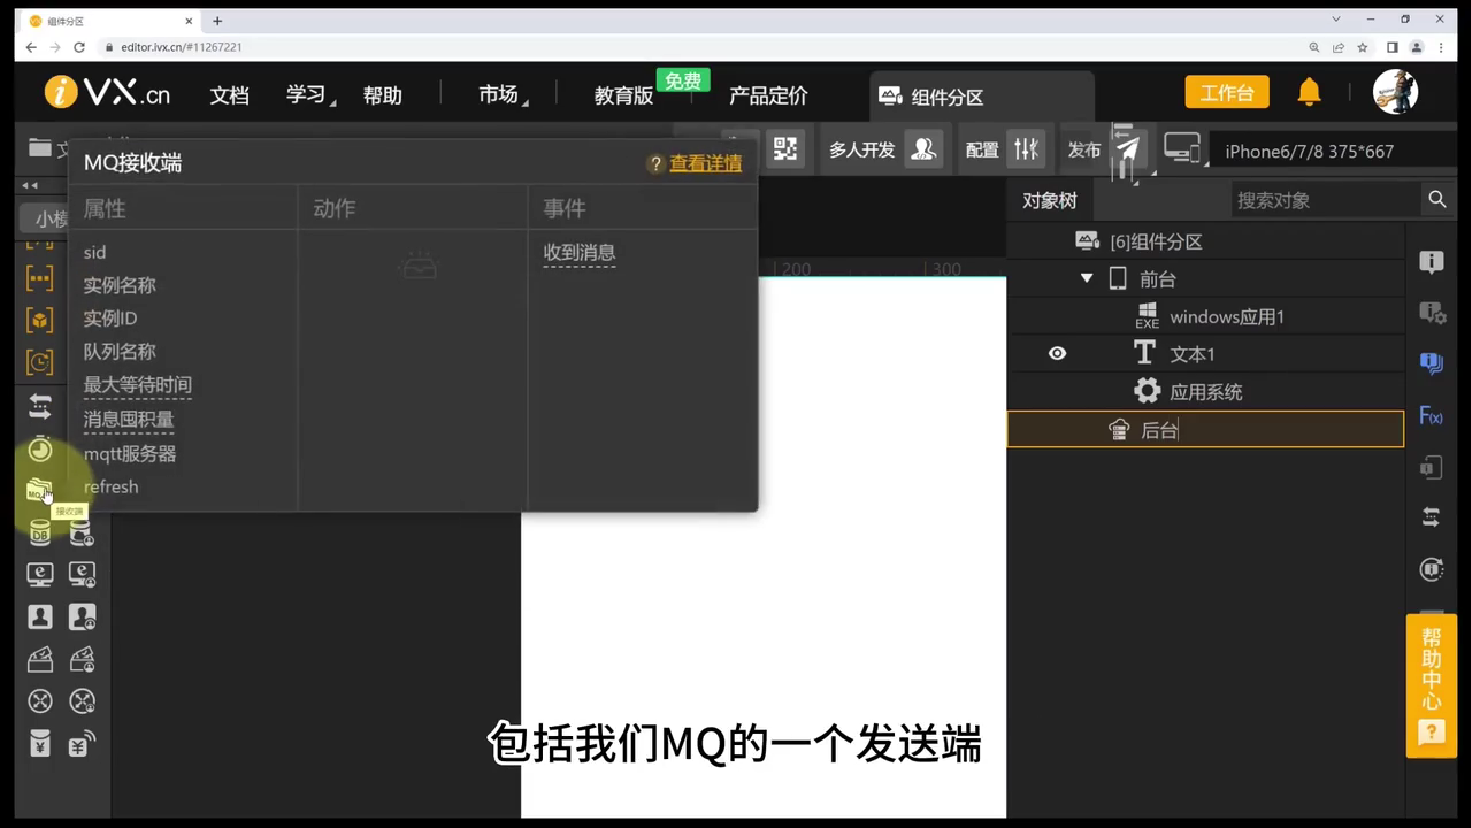Click the QR code preview icon

[x=786, y=150]
